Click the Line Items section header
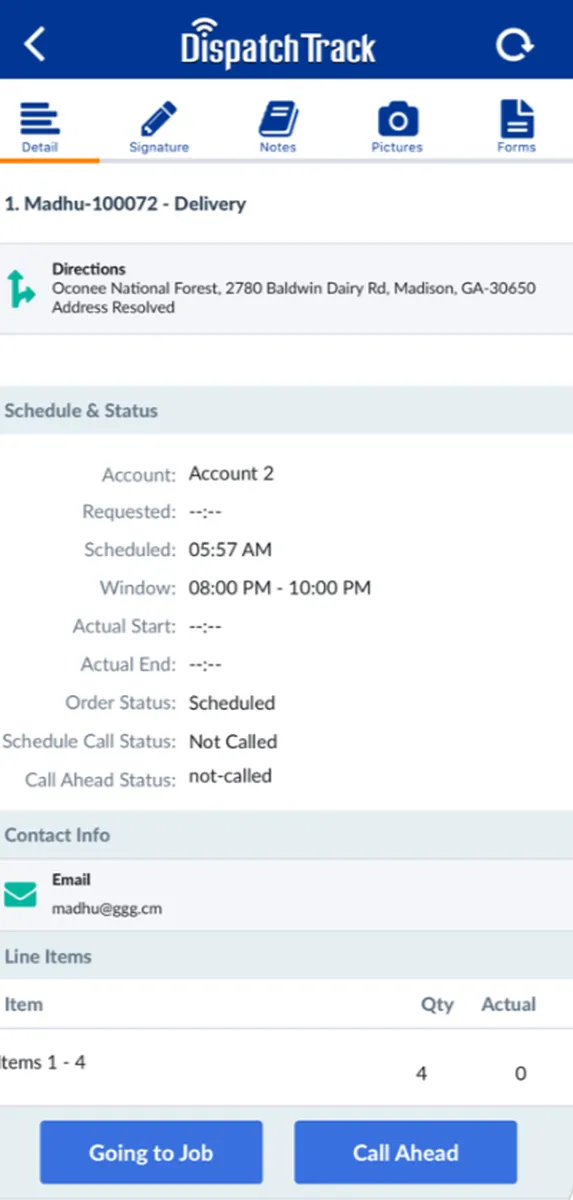Screen dimensions: 573x1200 pos(286,957)
